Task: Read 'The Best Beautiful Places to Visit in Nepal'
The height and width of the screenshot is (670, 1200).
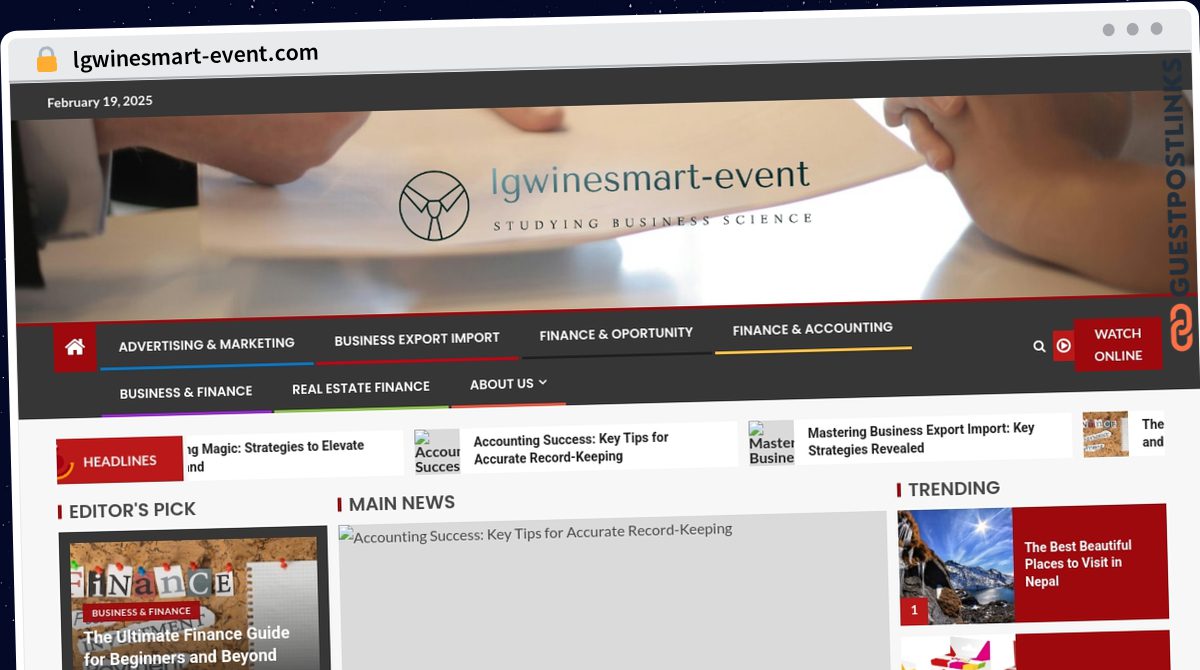Action: [x=1078, y=563]
